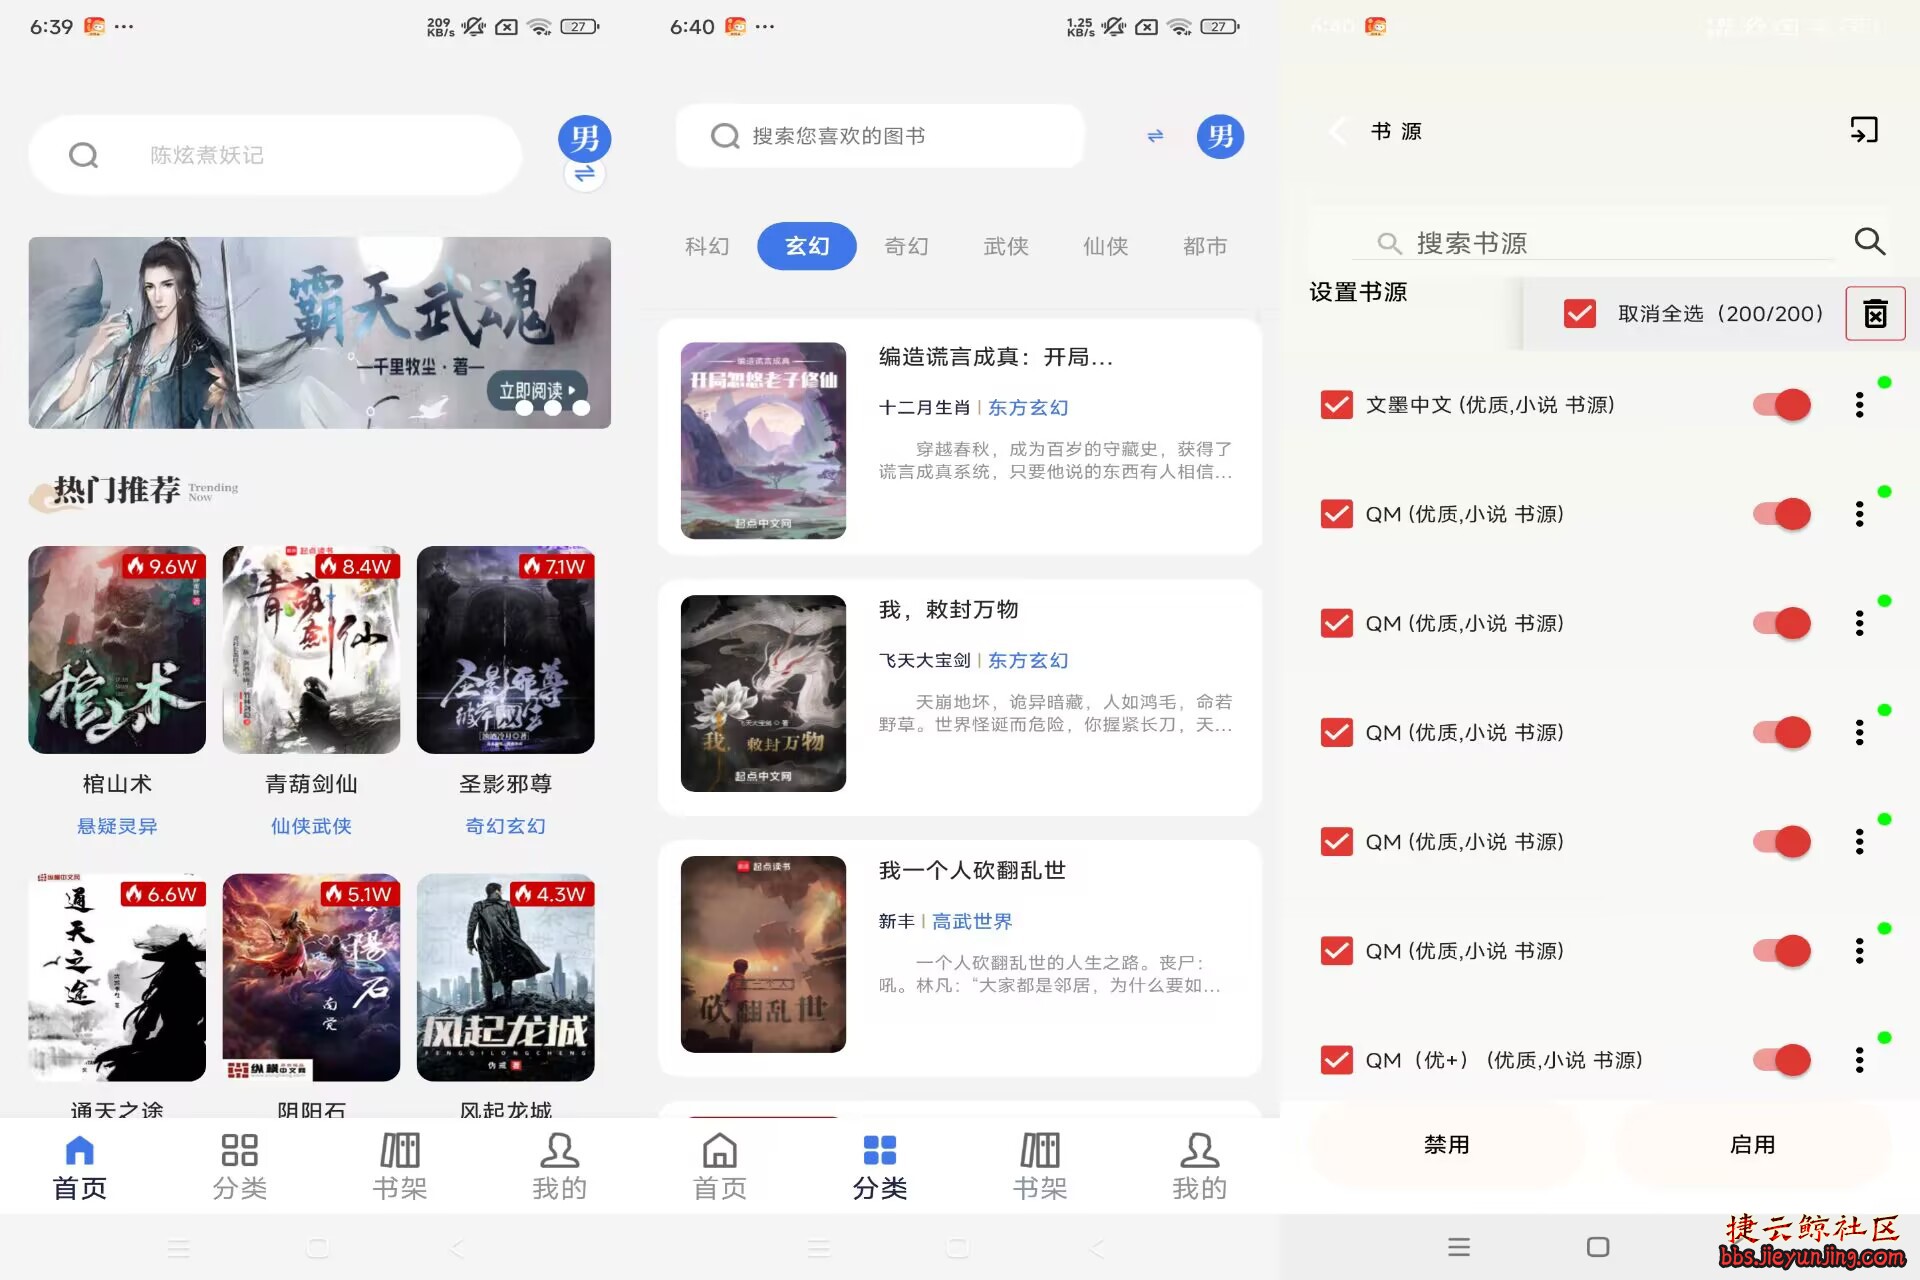Open the 仙侠武侠 genre link
This screenshot has height=1280, width=1920.
(311, 826)
